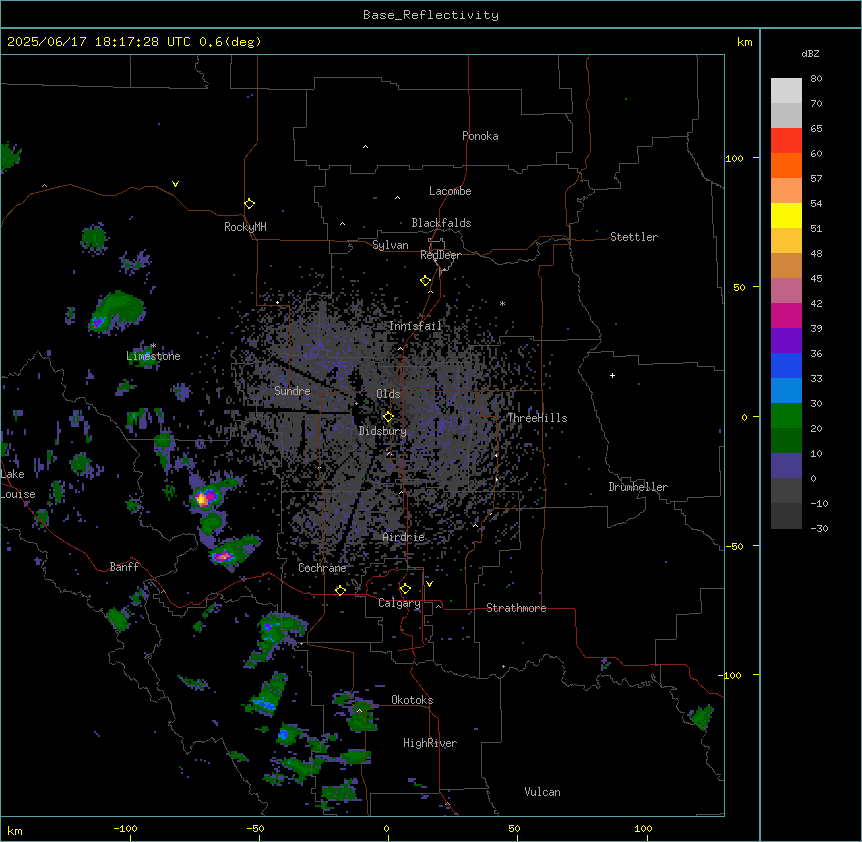Click the Louise label at left edge
Viewport: 862px width, 842px height.
click(x=18, y=494)
